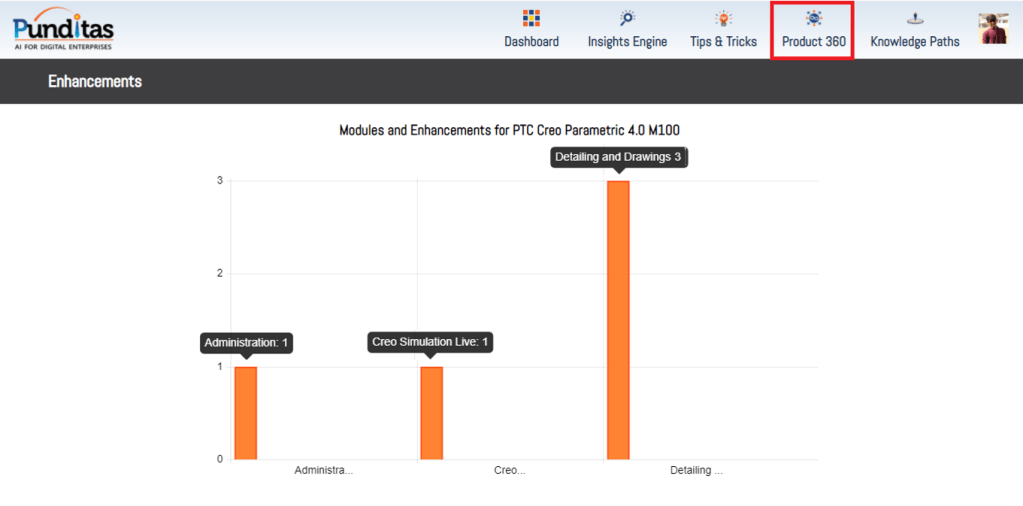Open the Knowledge Paths text label
1023x506 pixels.
pyautogui.click(x=914, y=42)
